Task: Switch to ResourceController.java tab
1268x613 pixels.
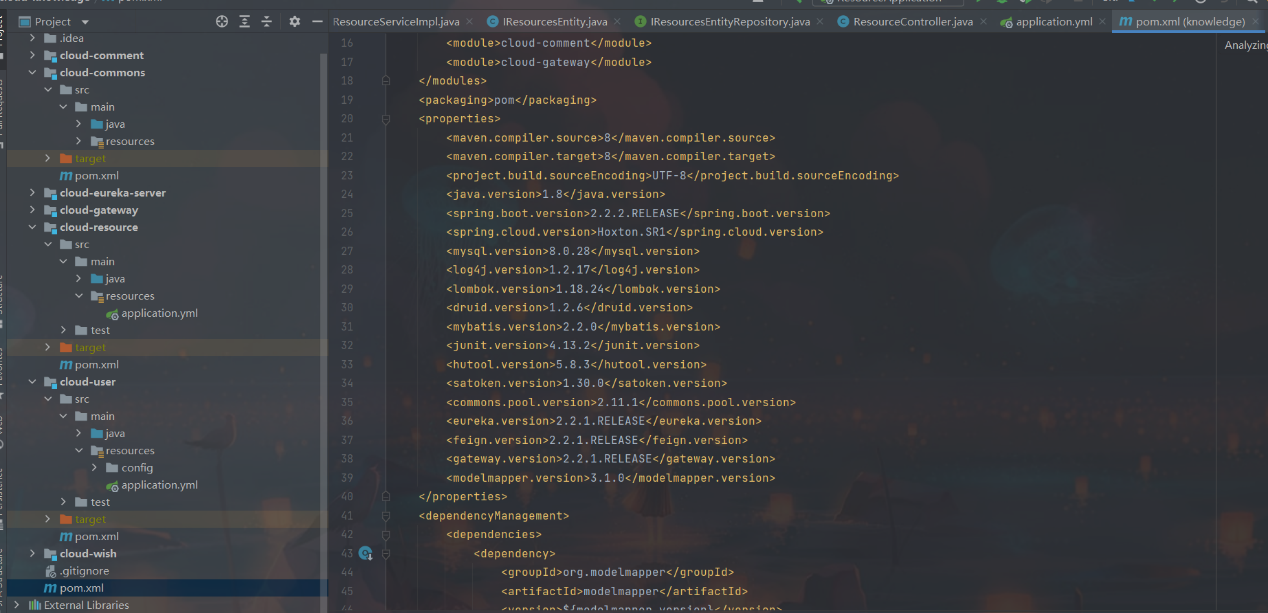Action: coord(913,22)
